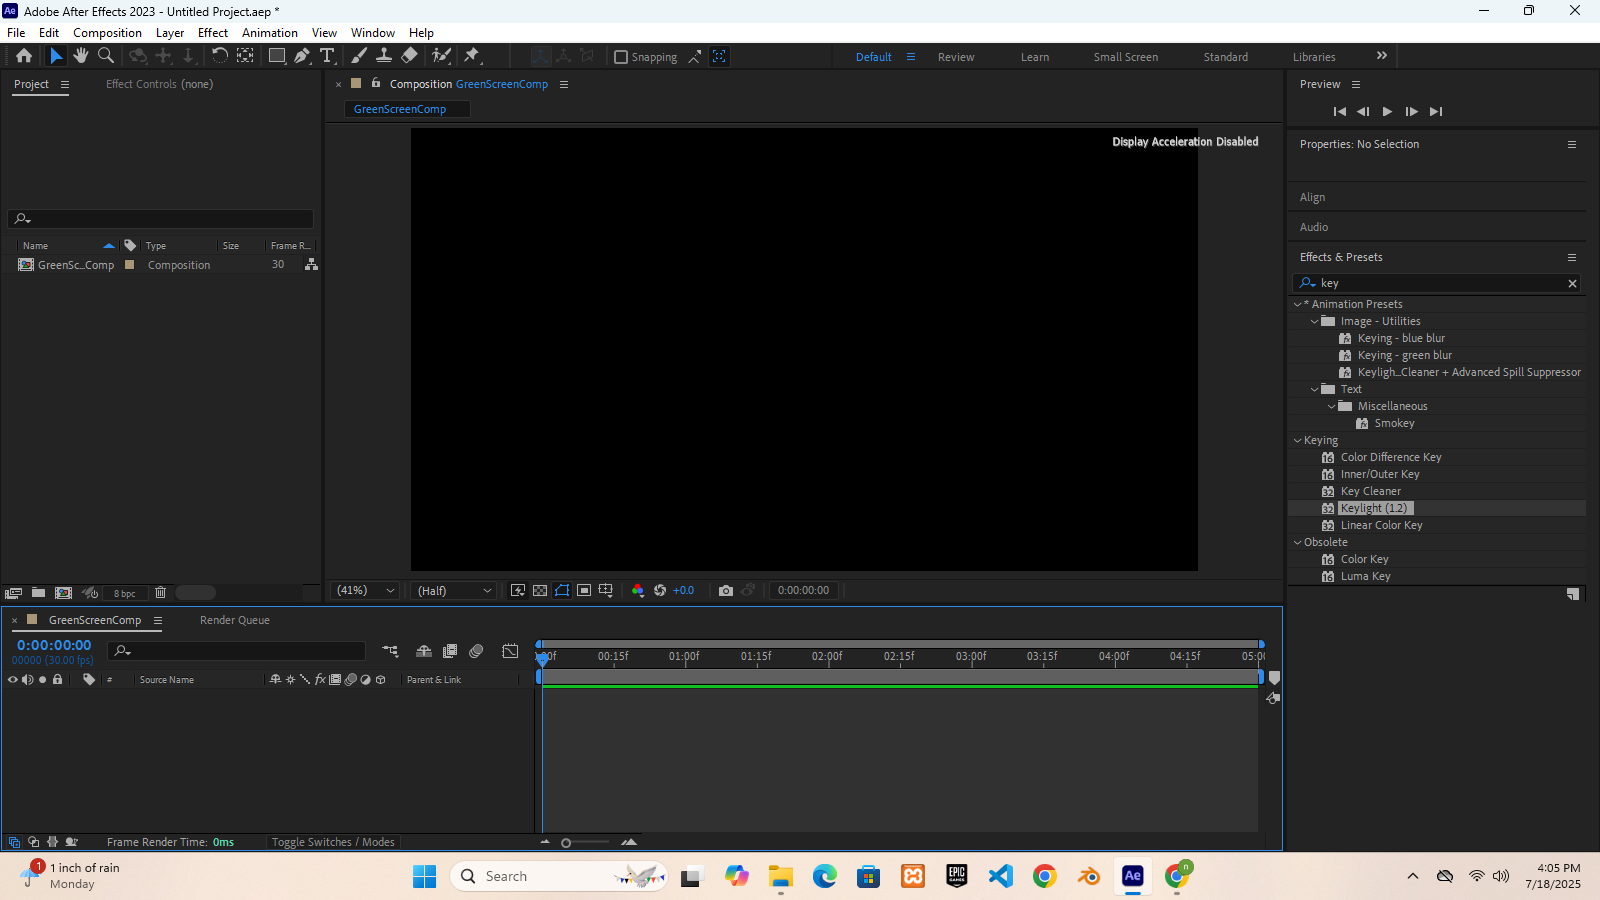Image resolution: width=1600 pixels, height=900 pixels.
Task: Open the Graph Editor in timeline
Action: pyautogui.click(x=510, y=651)
